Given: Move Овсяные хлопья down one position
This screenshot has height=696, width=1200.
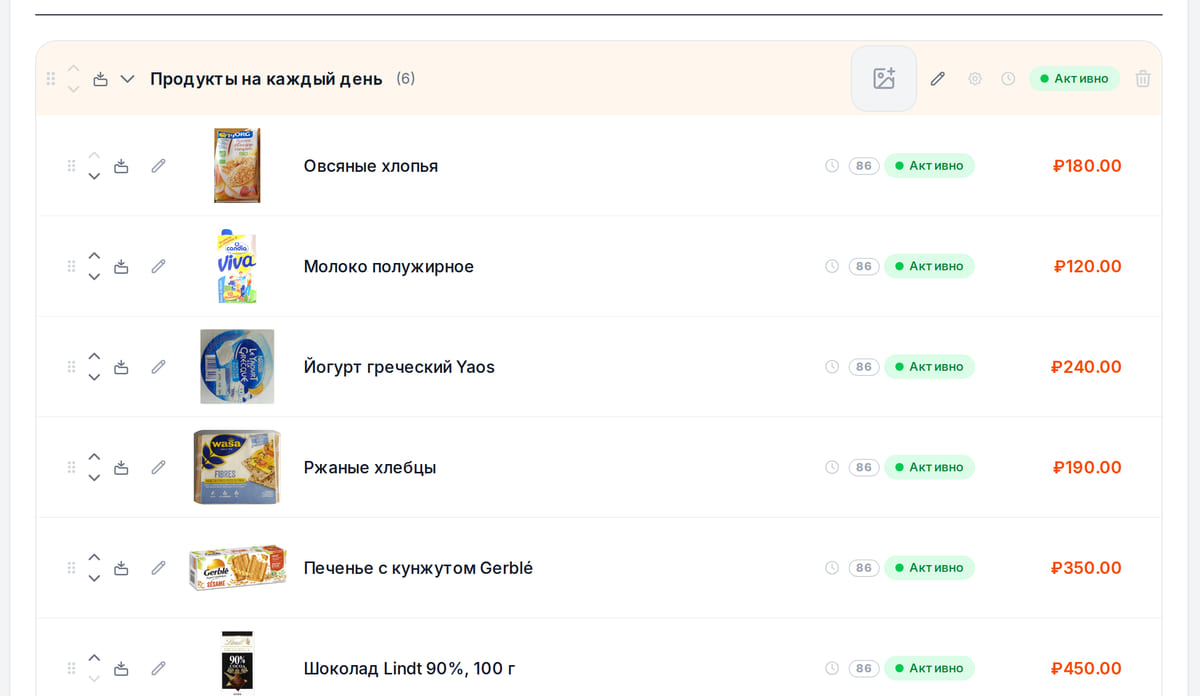Looking at the screenshot, I should [94, 176].
